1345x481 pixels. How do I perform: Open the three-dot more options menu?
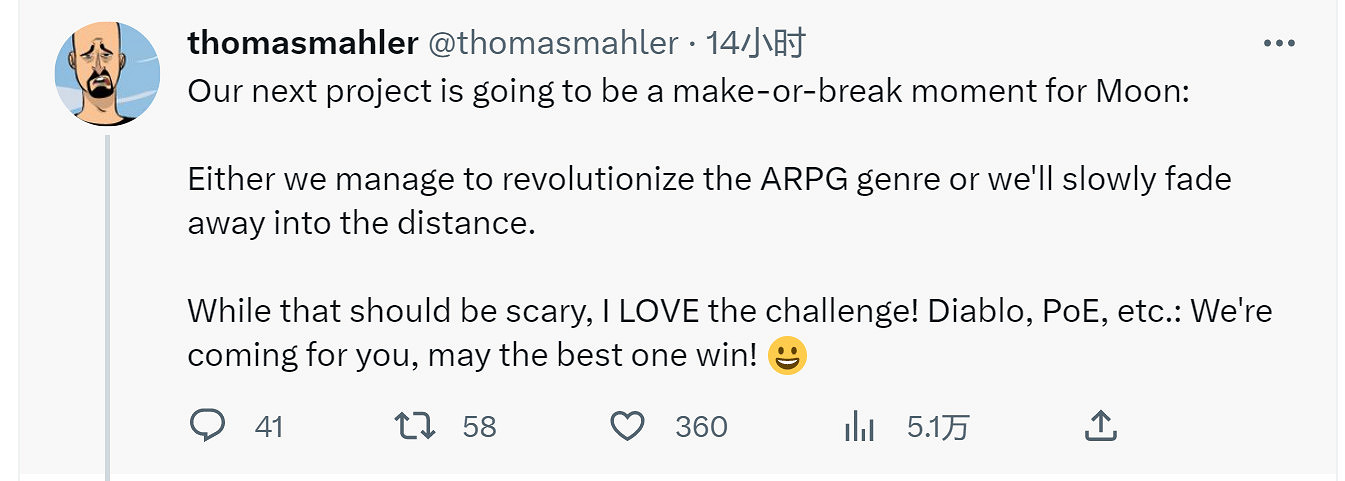coord(1279,44)
